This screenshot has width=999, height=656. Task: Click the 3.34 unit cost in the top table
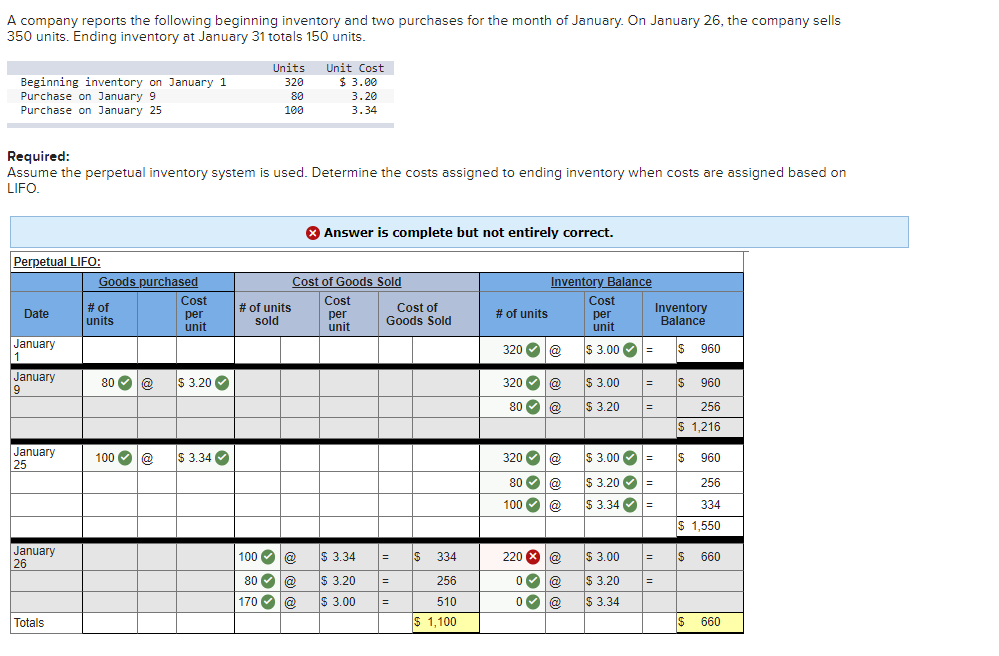(364, 110)
